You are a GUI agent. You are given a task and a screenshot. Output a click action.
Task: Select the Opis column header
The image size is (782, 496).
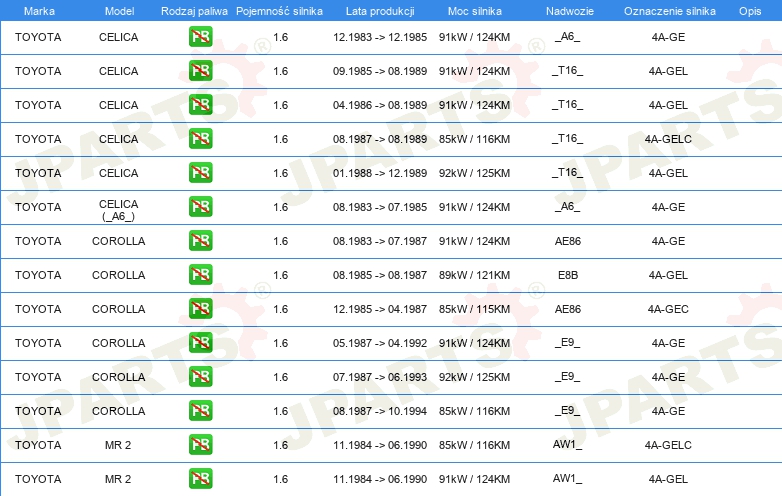pyautogui.click(x=750, y=11)
